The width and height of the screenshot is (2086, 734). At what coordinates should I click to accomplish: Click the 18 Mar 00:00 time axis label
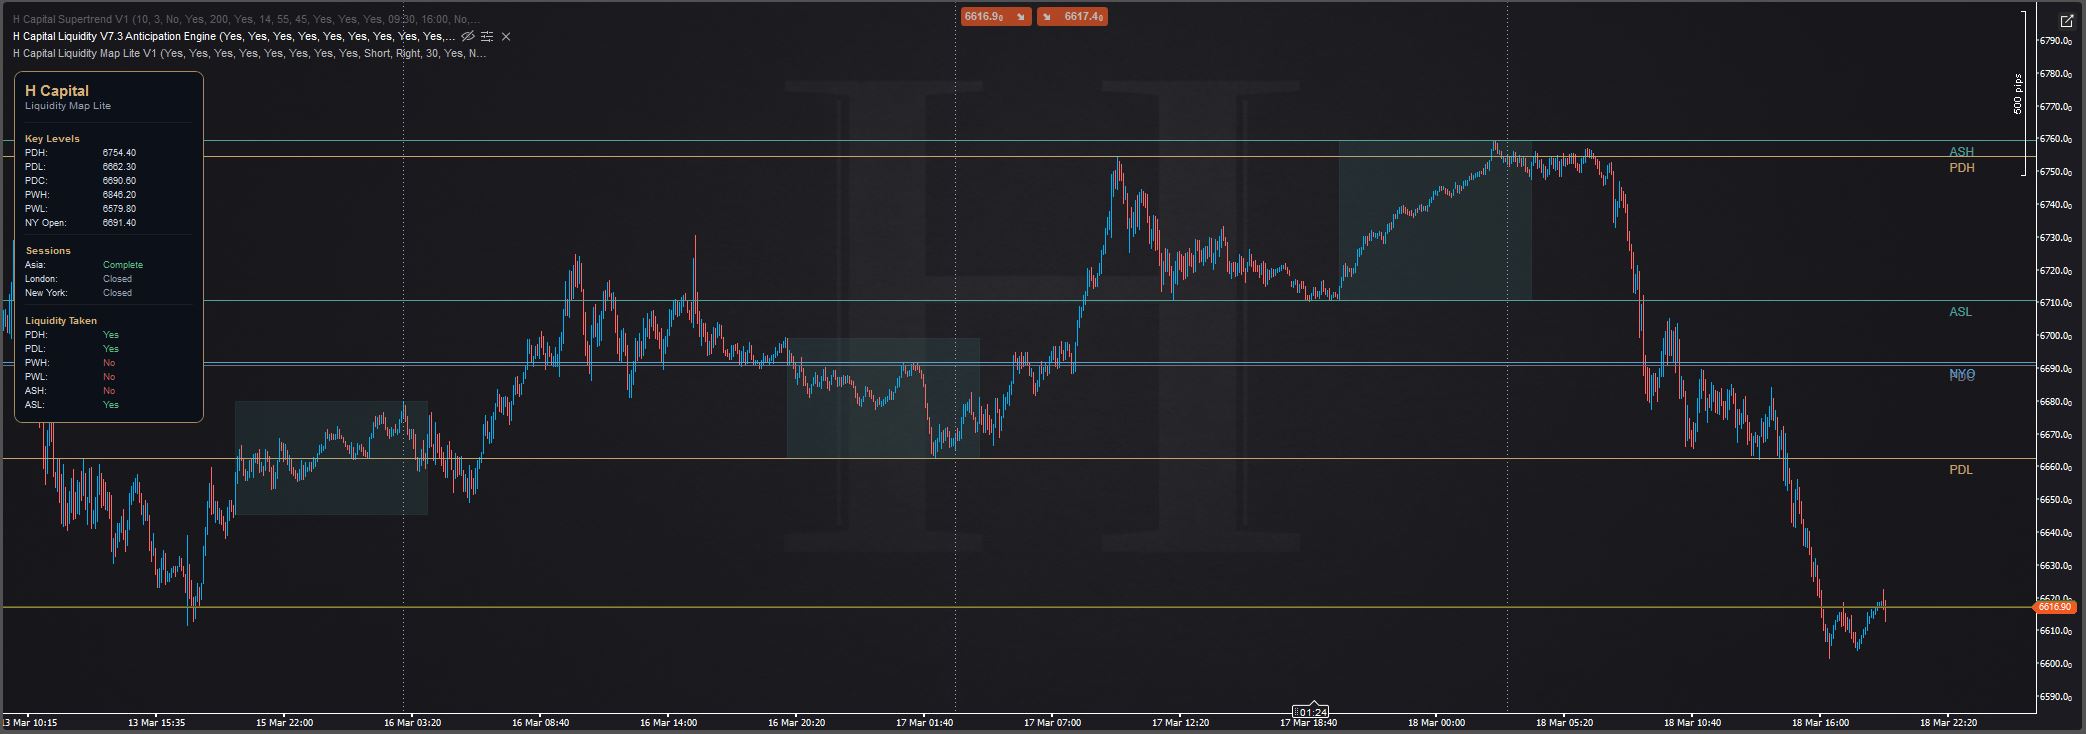point(1436,723)
